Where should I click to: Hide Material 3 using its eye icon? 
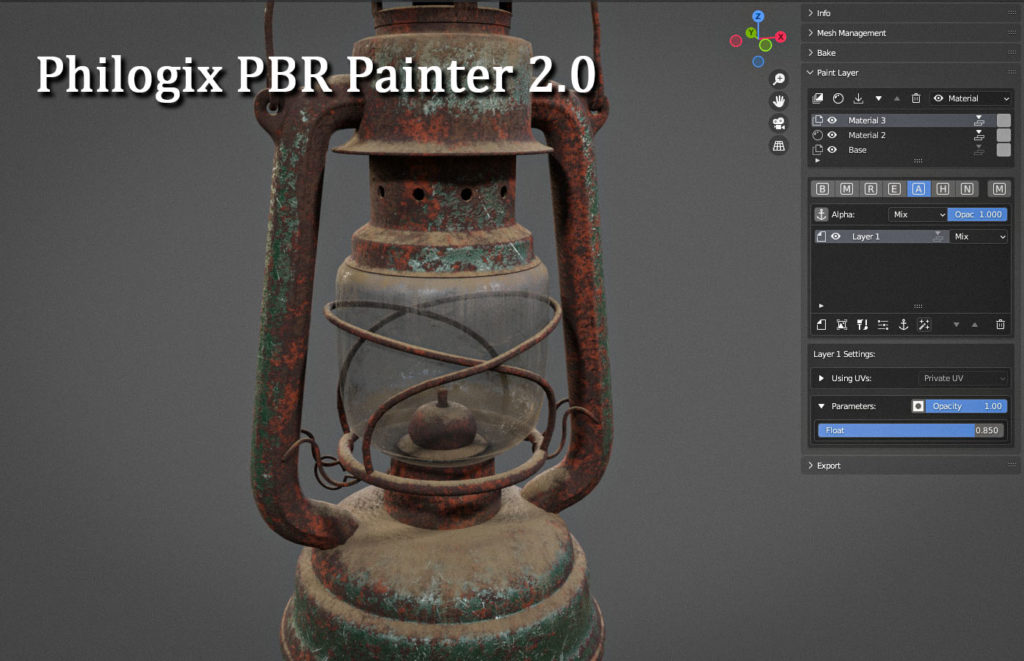[x=832, y=120]
